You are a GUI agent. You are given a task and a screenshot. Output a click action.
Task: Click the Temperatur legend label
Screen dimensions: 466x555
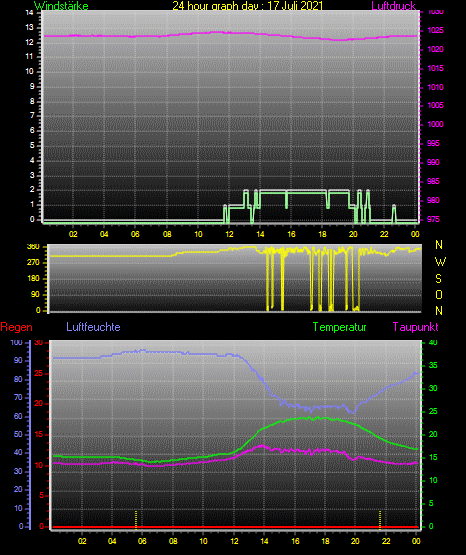339,327
